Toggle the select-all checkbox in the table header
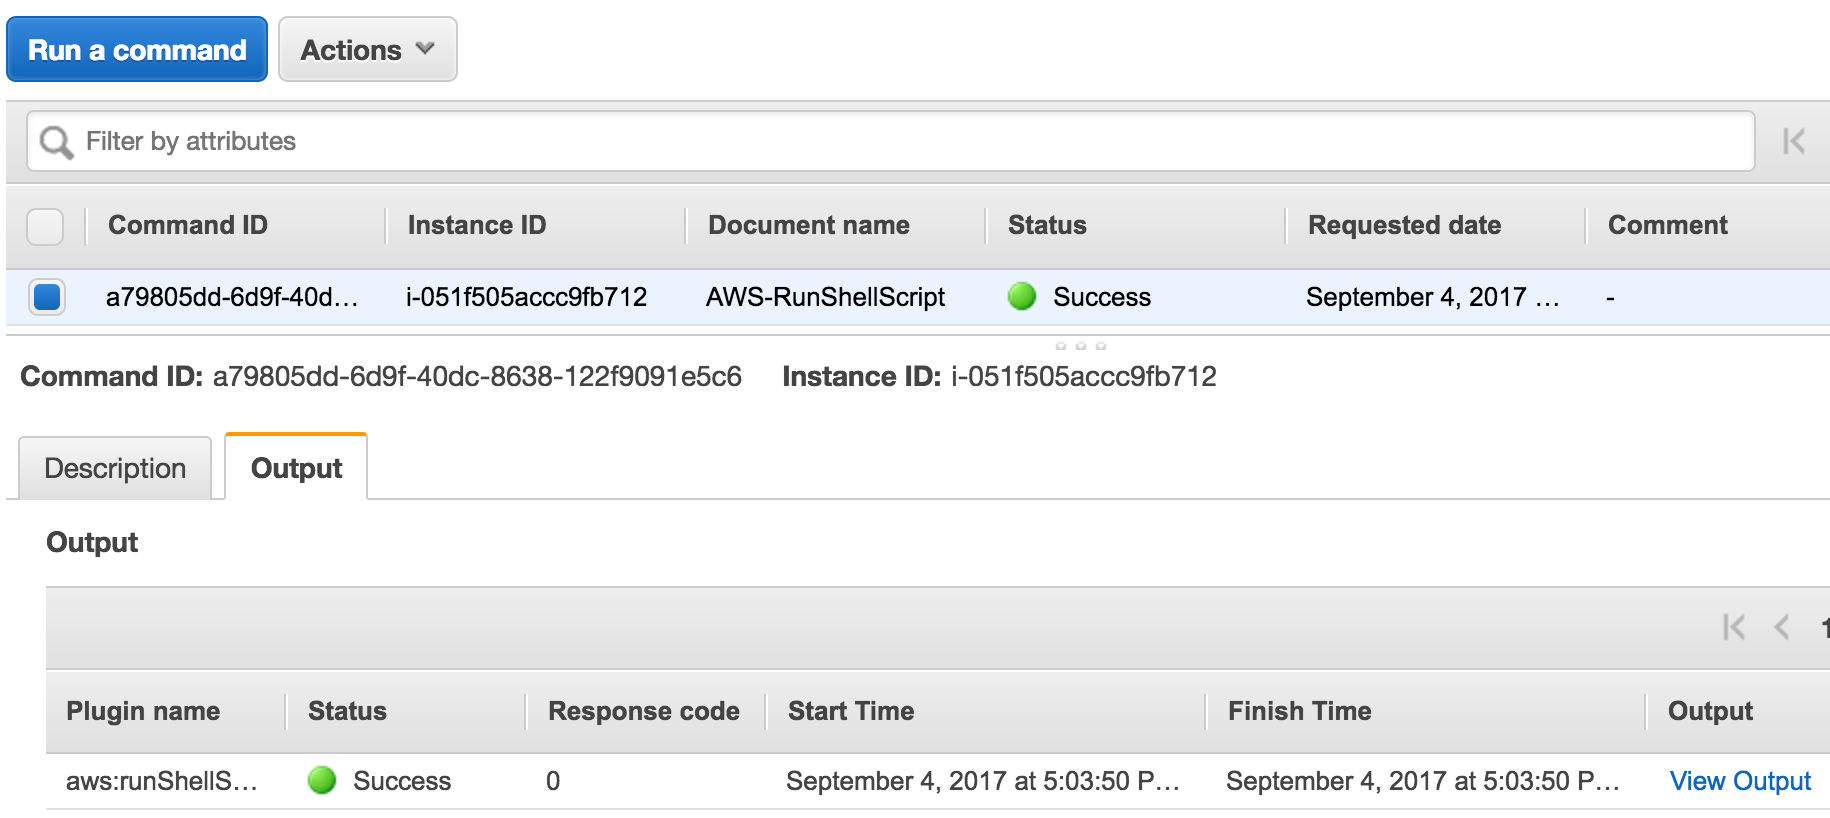Screen dimensions: 1830x818 pyautogui.click(x=45, y=226)
